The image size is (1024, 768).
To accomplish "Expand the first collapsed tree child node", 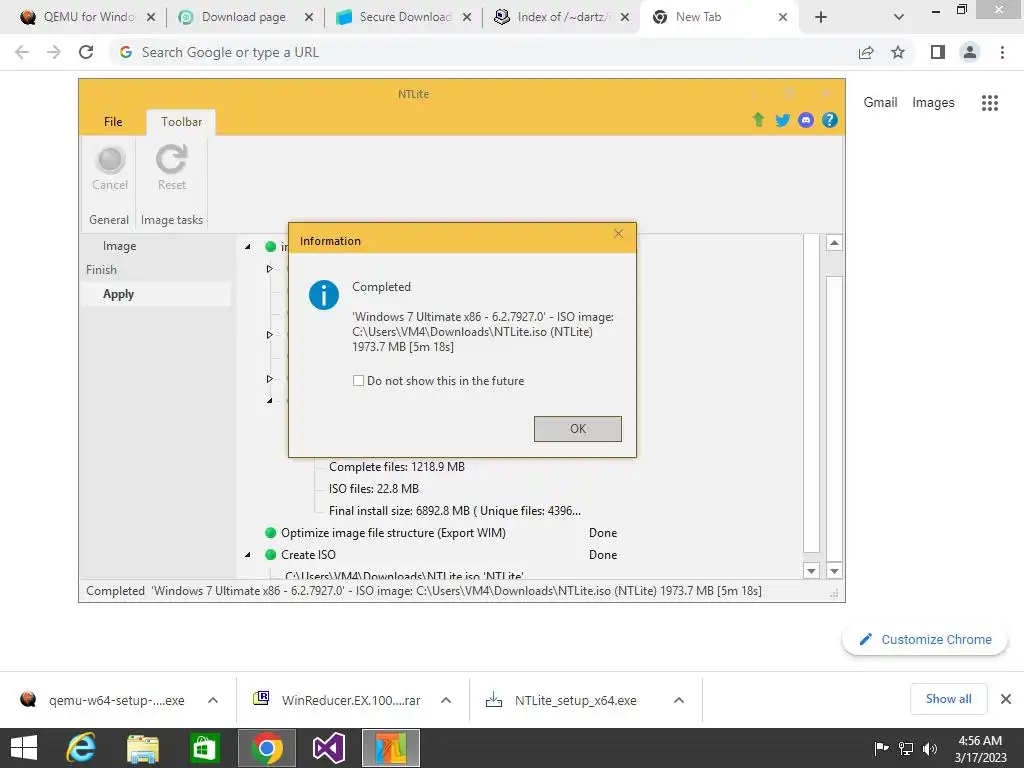I will [269, 268].
